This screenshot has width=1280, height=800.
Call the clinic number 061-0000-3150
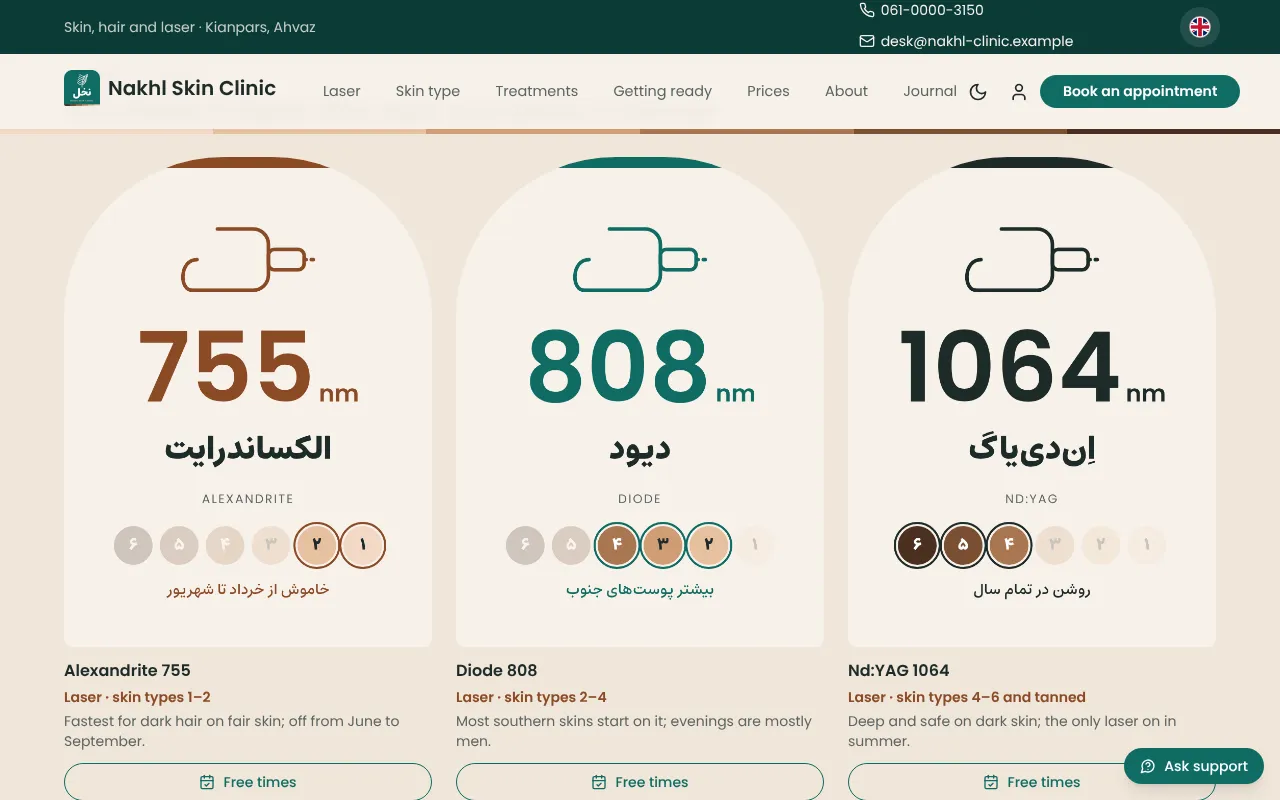pyautogui.click(x=921, y=10)
